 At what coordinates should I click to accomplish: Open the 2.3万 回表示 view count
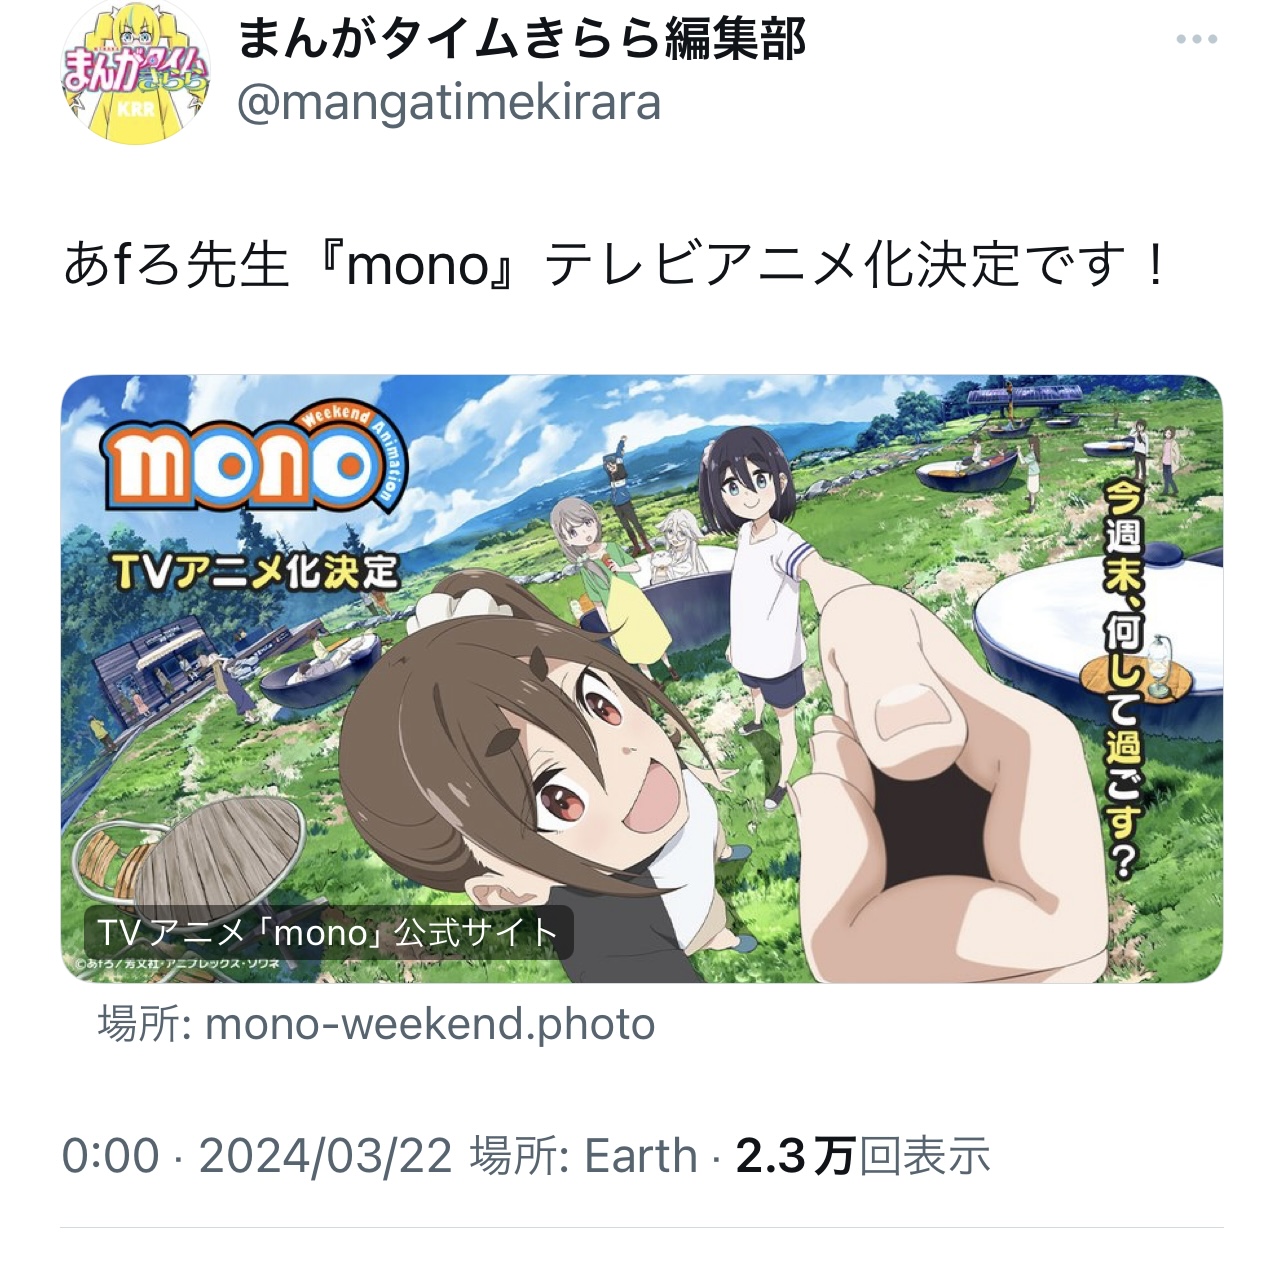(x=863, y=1156)
